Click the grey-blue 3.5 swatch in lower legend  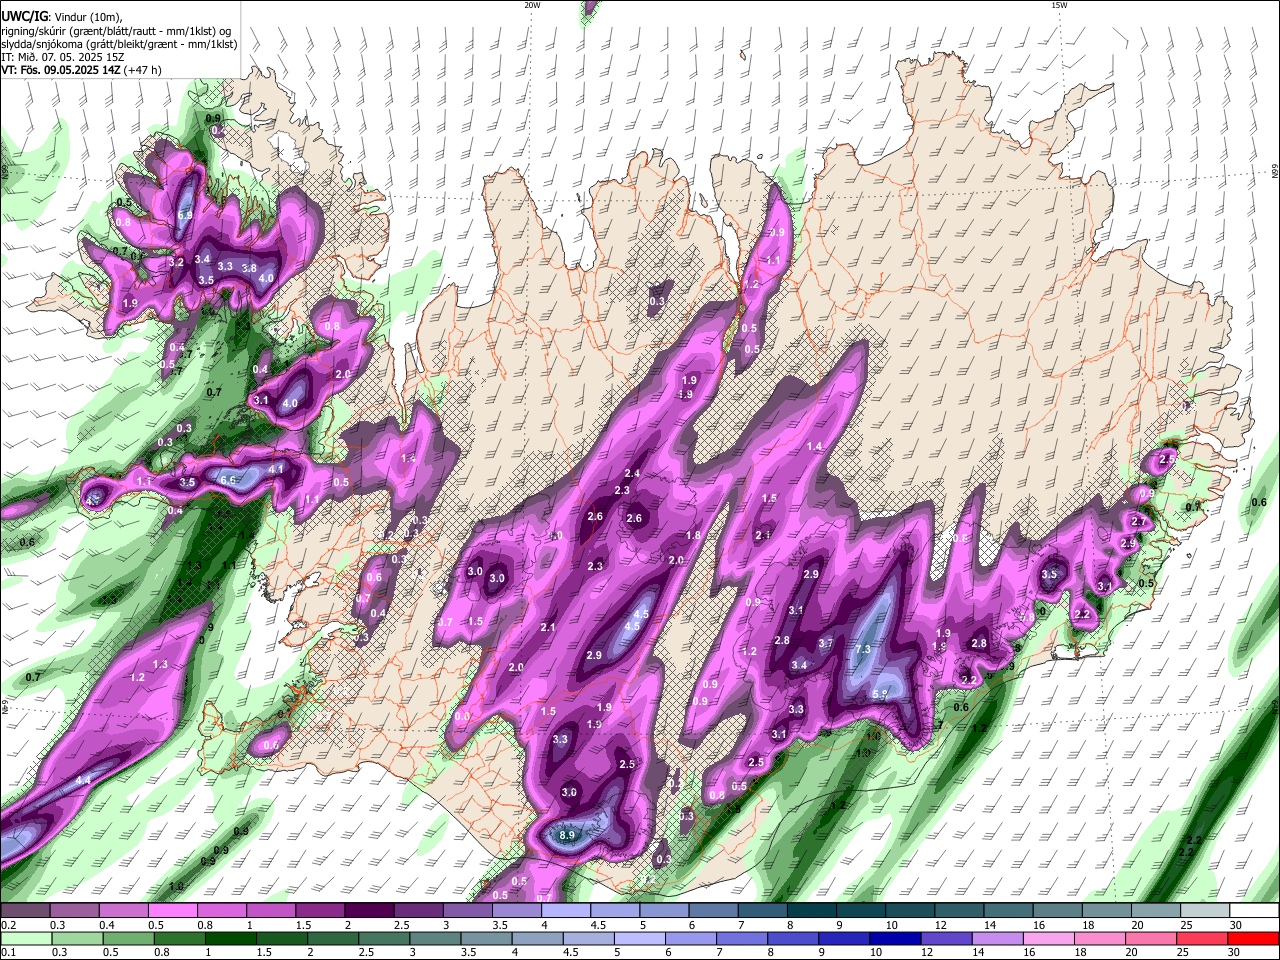tap(487, 938)
